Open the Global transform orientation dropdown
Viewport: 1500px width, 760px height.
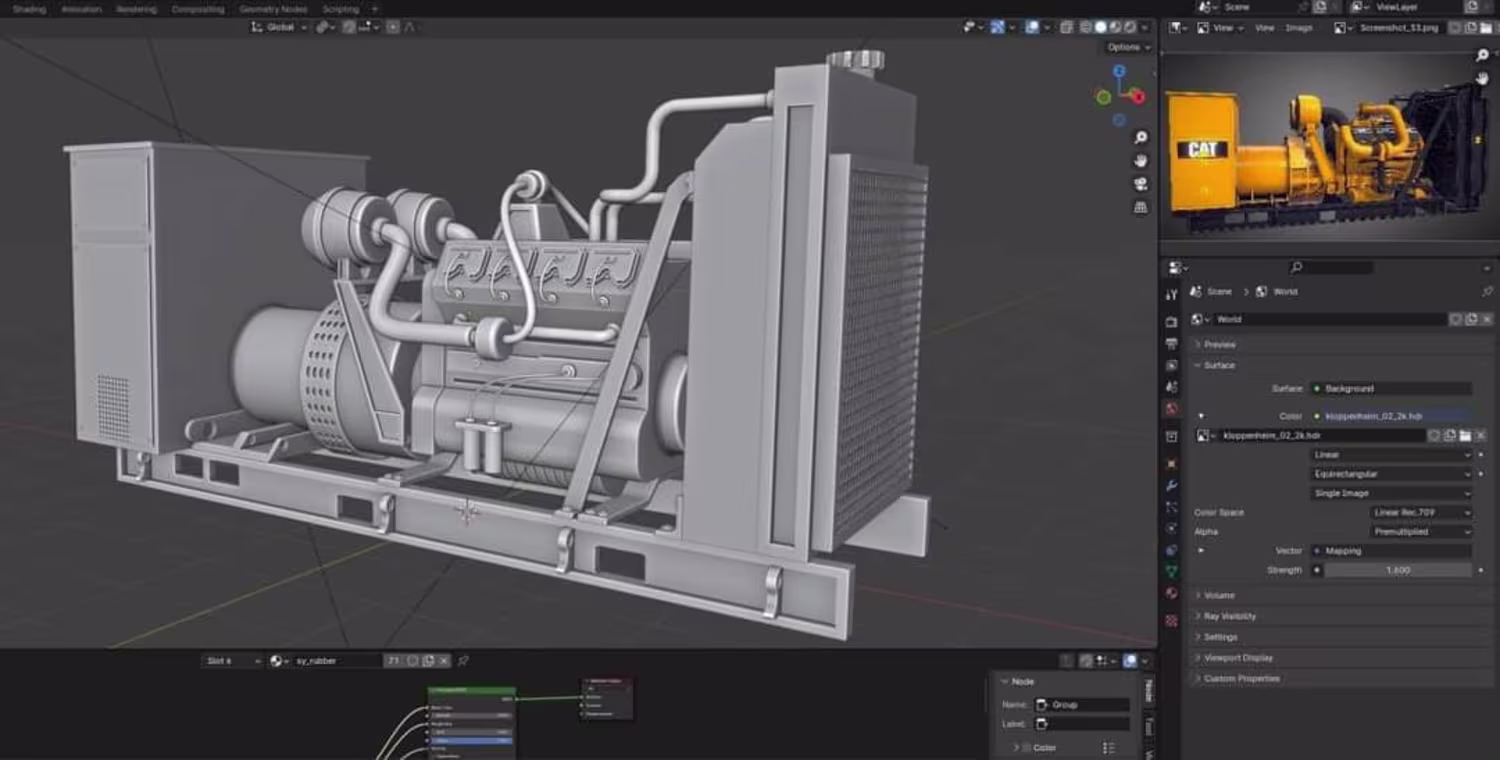click(279, 27)
